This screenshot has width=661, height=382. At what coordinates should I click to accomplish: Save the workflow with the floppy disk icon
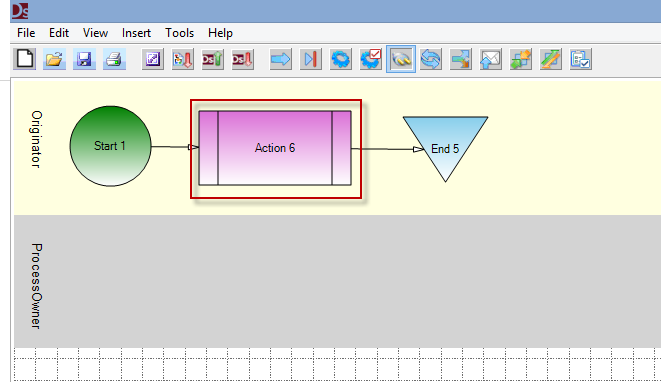coord(84,59)
